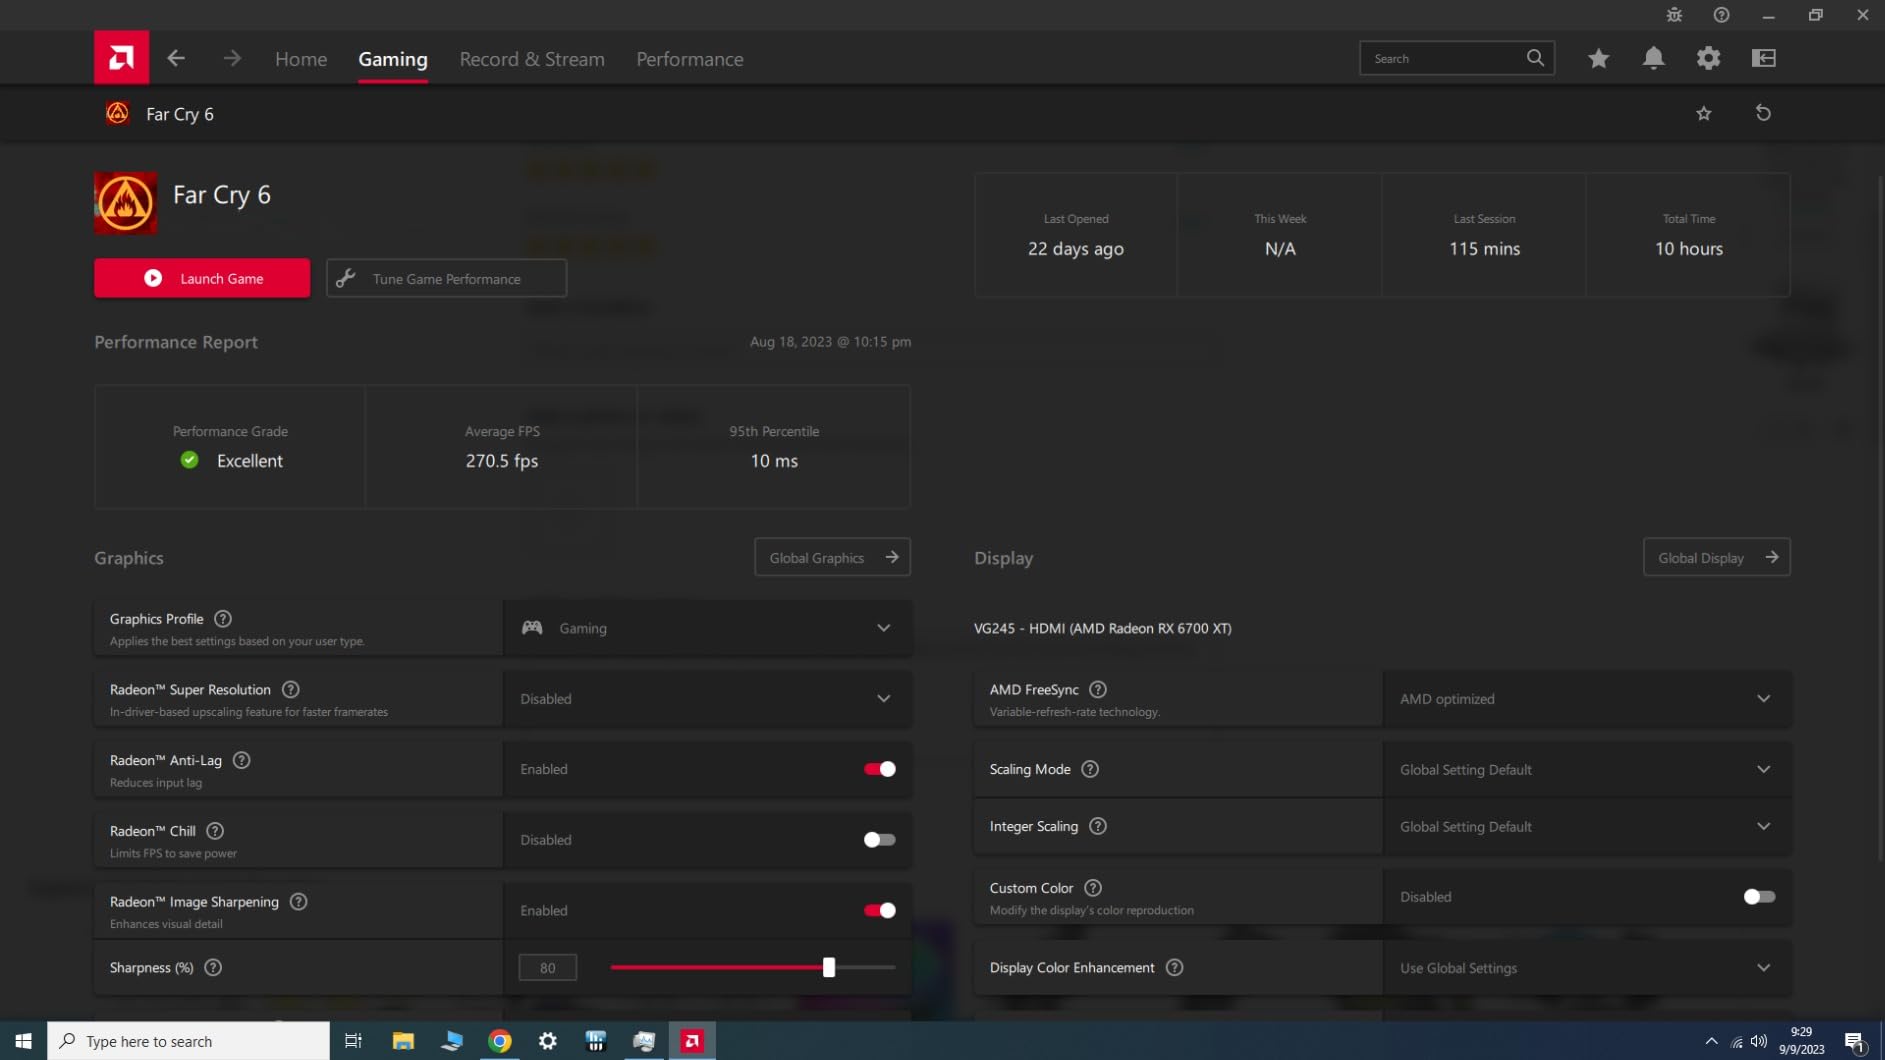Open File Explorer from taskbar

click(403, 1041)
